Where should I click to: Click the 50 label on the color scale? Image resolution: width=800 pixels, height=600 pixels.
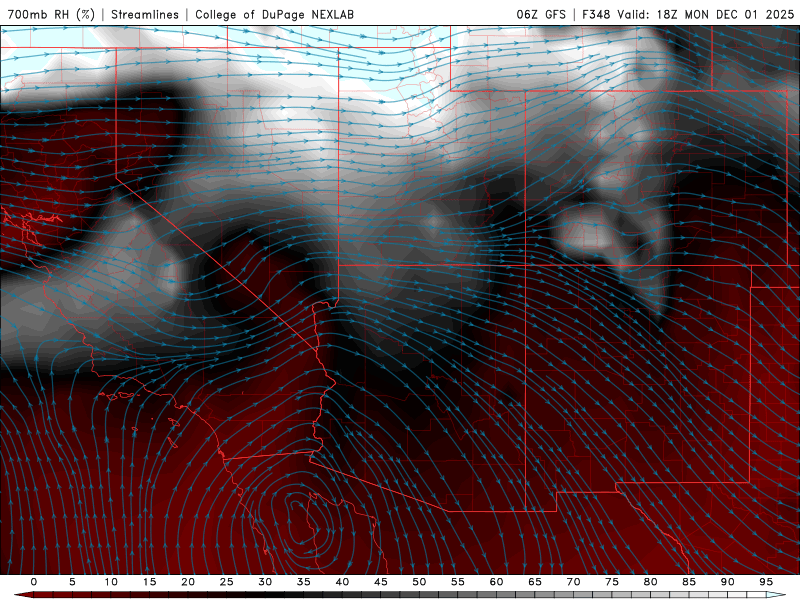coord(419,582)
